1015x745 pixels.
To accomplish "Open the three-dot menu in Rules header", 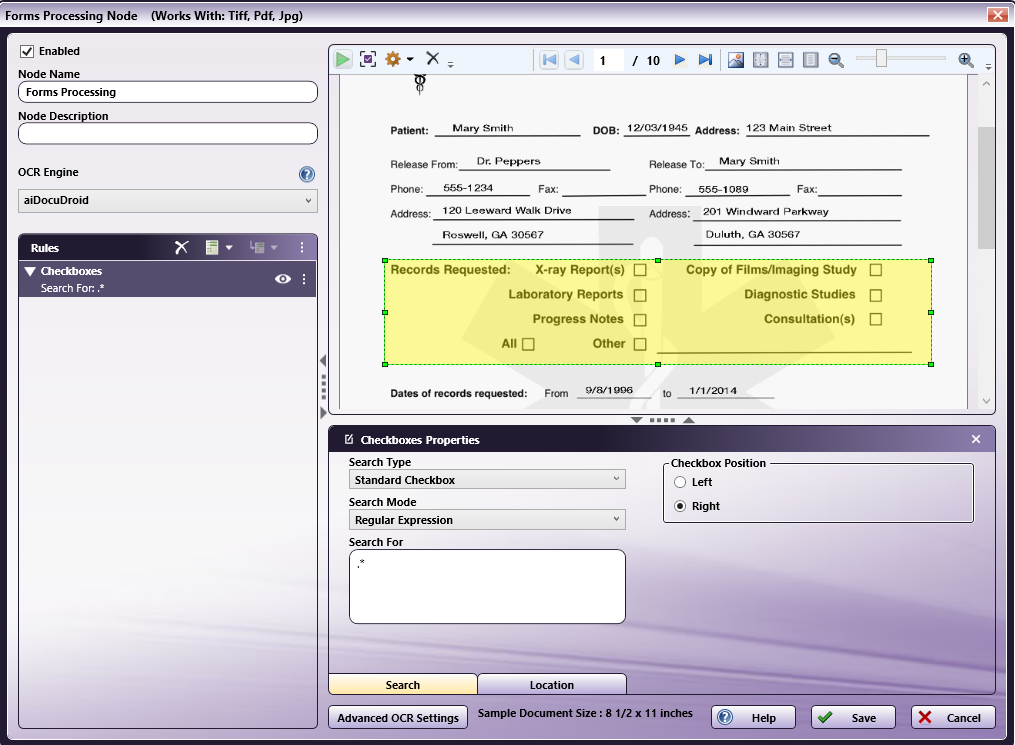I will tap(302, 247).
